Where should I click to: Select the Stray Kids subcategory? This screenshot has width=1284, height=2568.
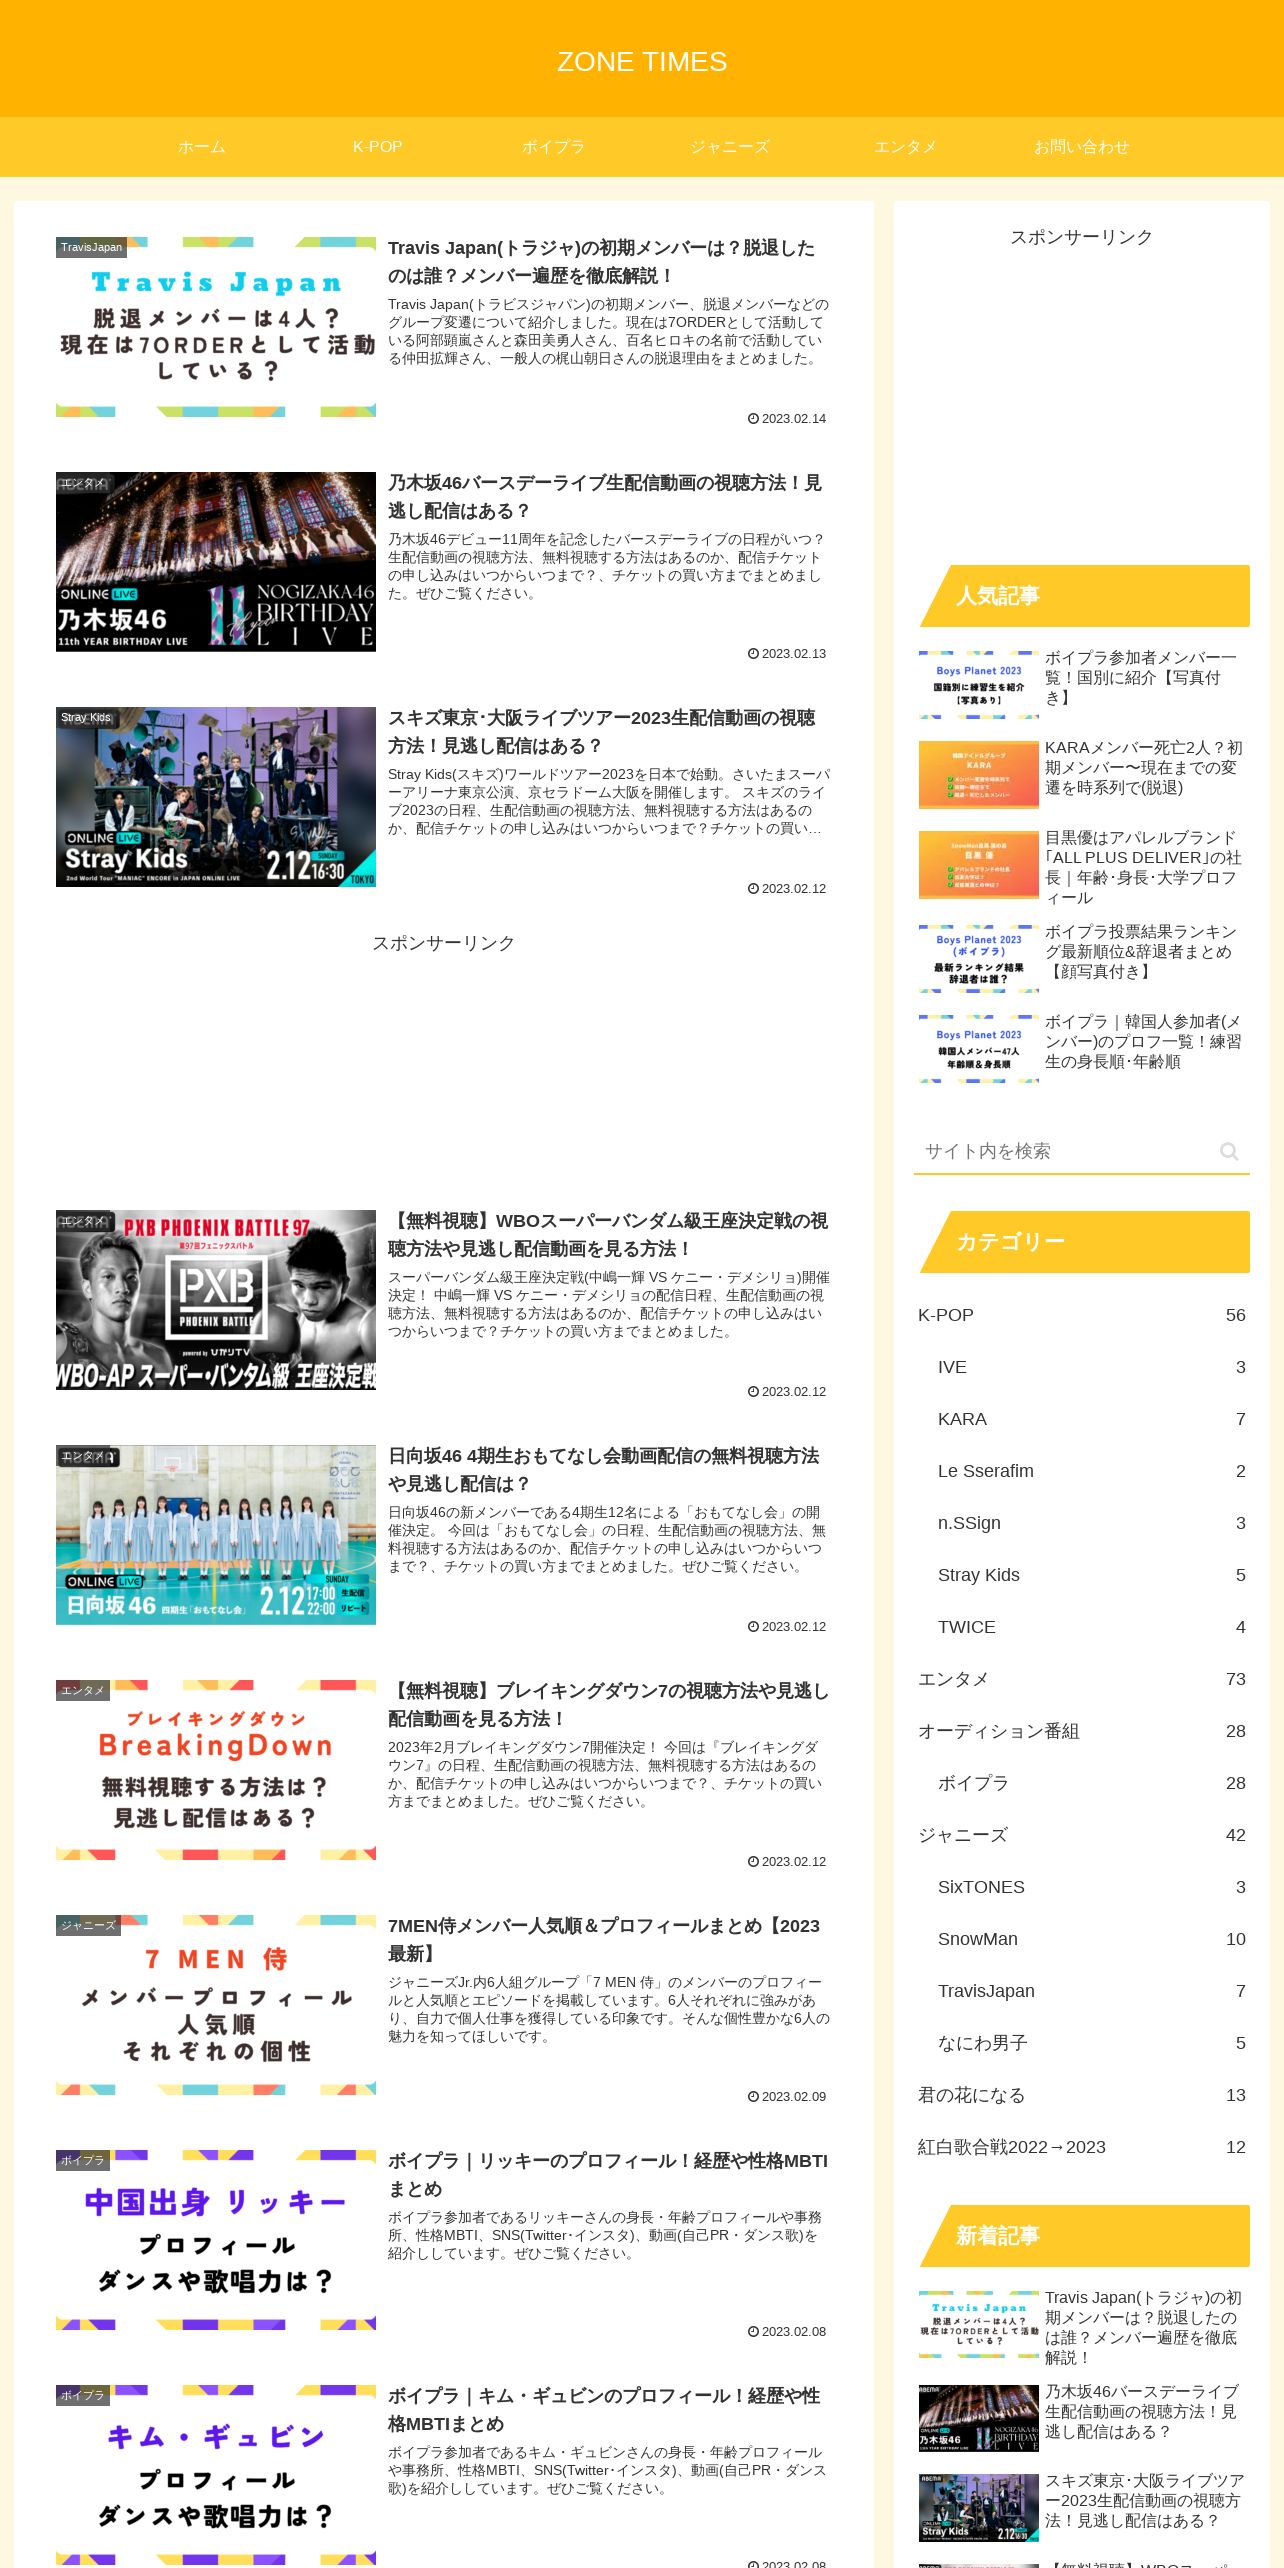[1092, 1575]
